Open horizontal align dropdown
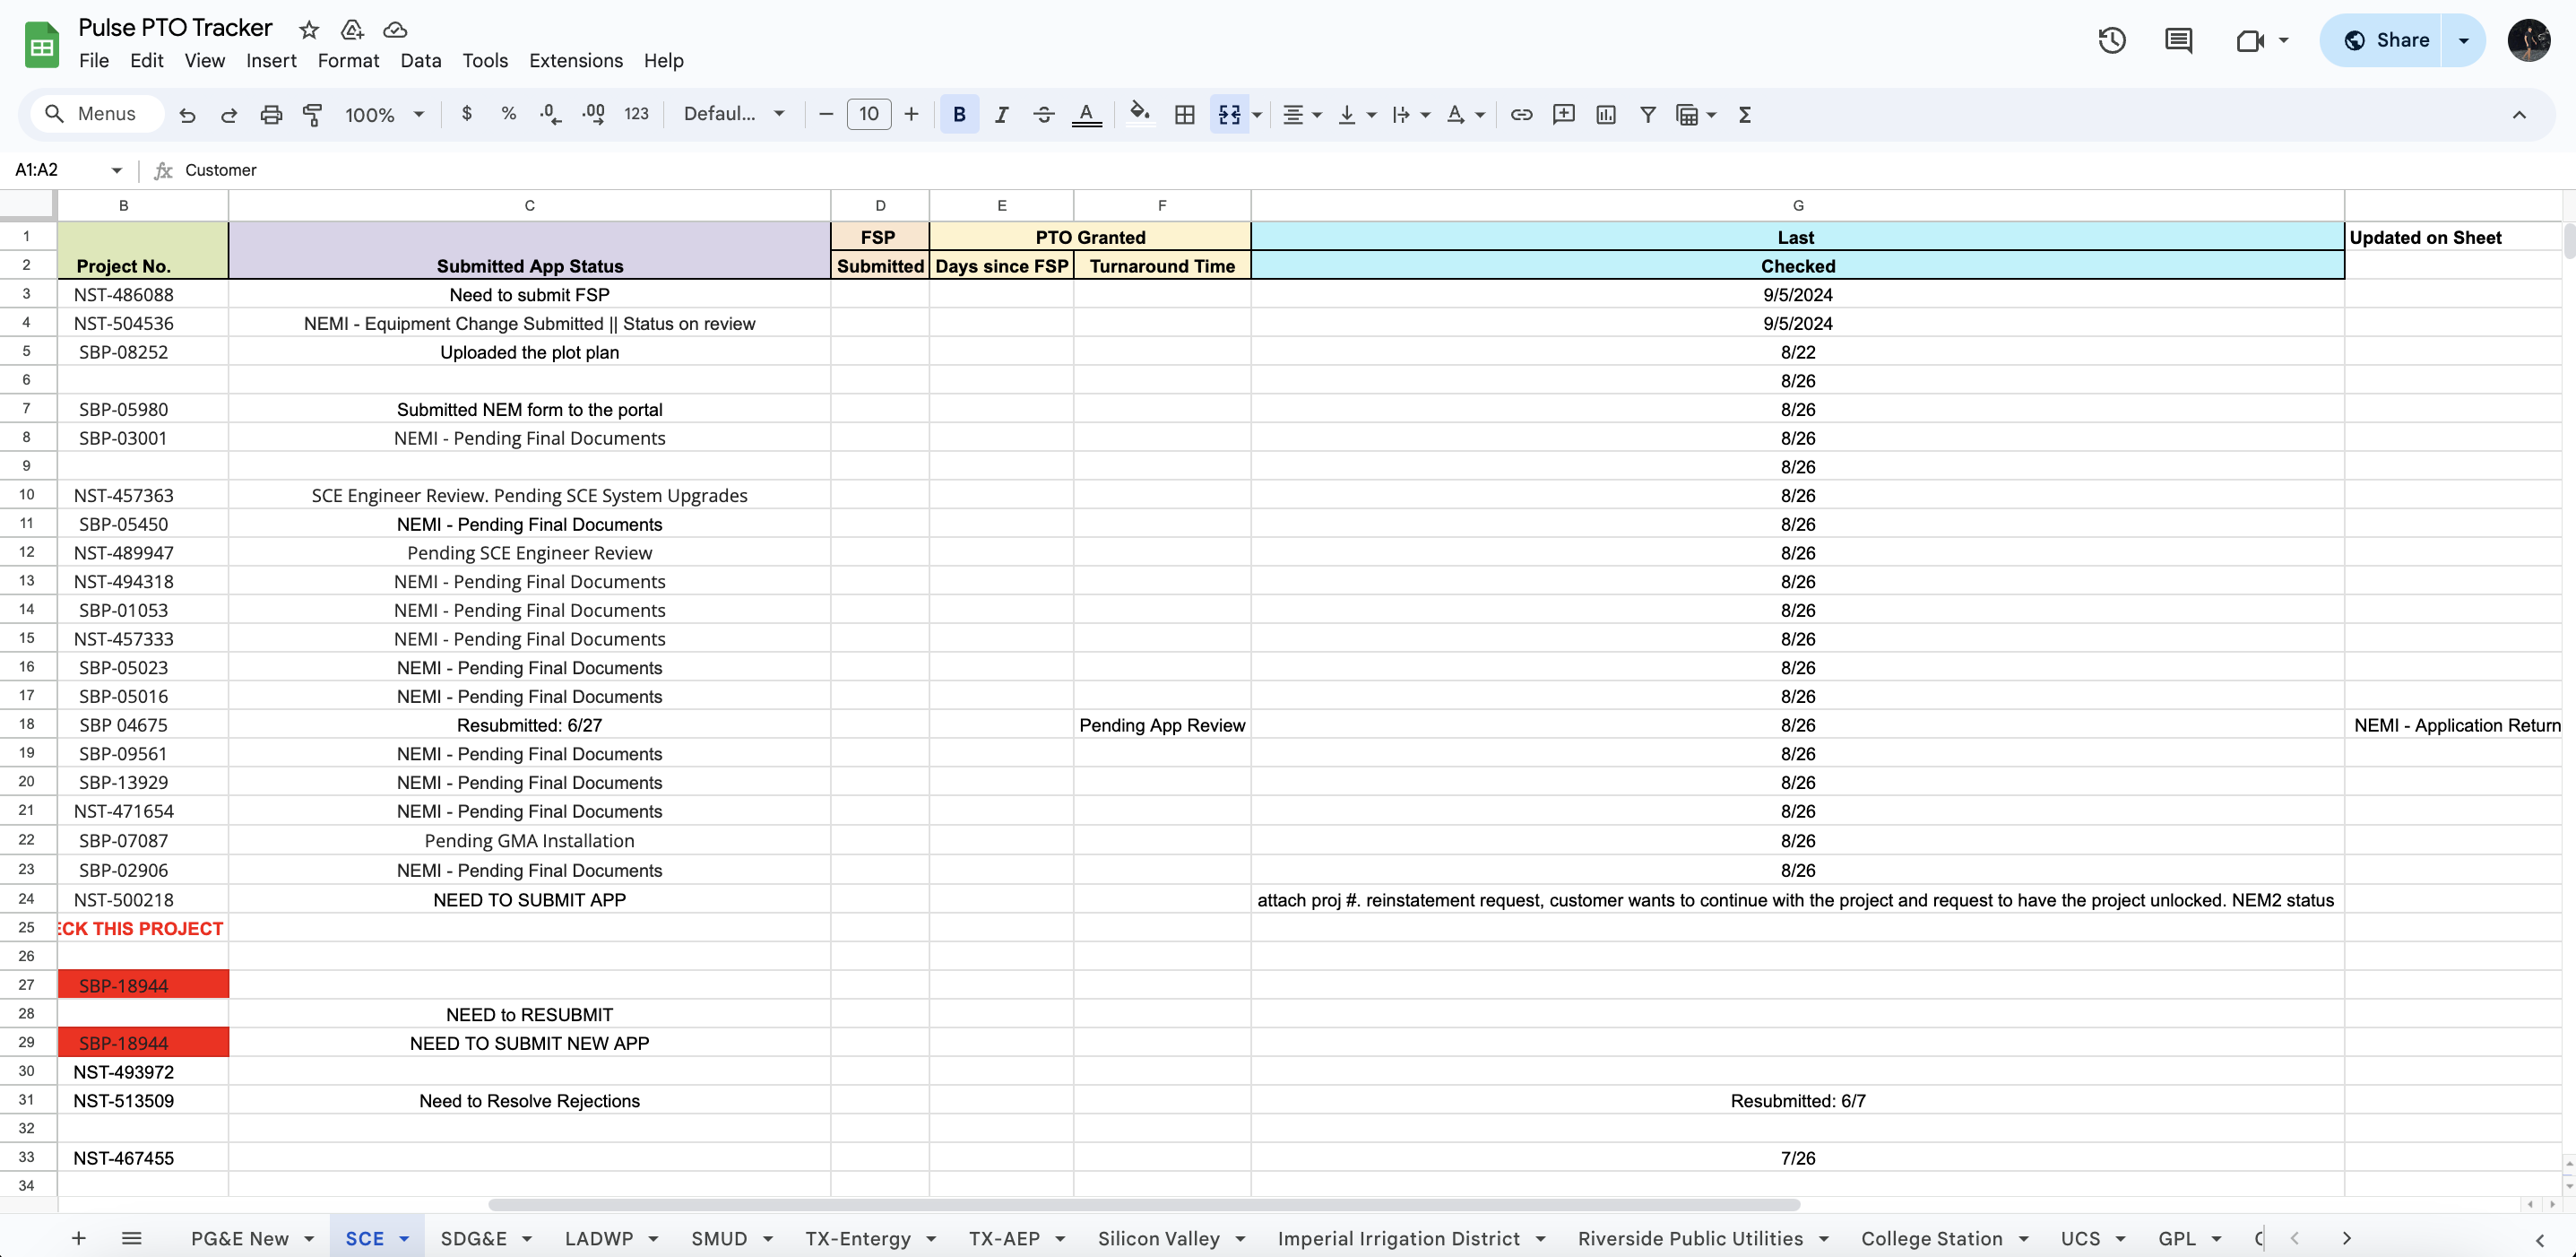The width and height of the screenshot is (2576, 1257). (x=1302, y=115)
